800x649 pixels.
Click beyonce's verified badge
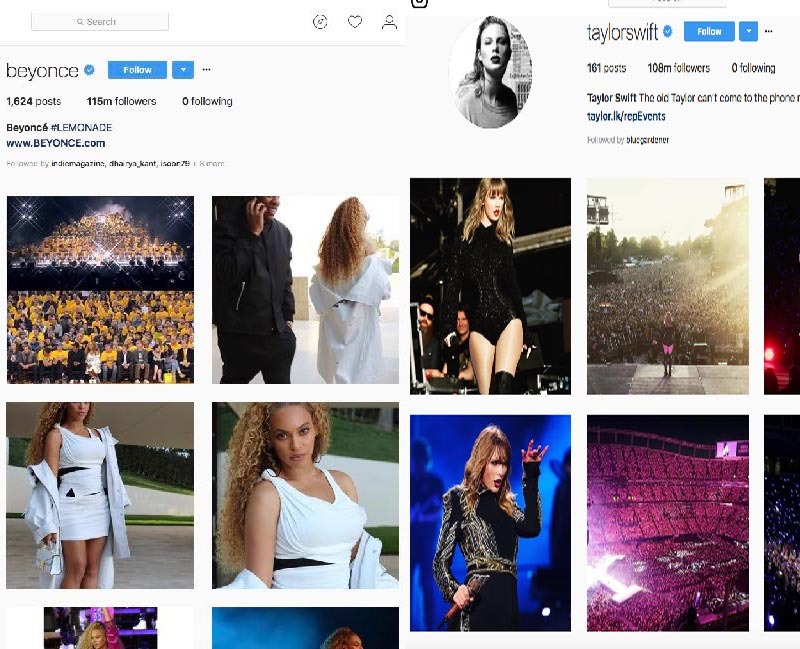tap(89, 70)
